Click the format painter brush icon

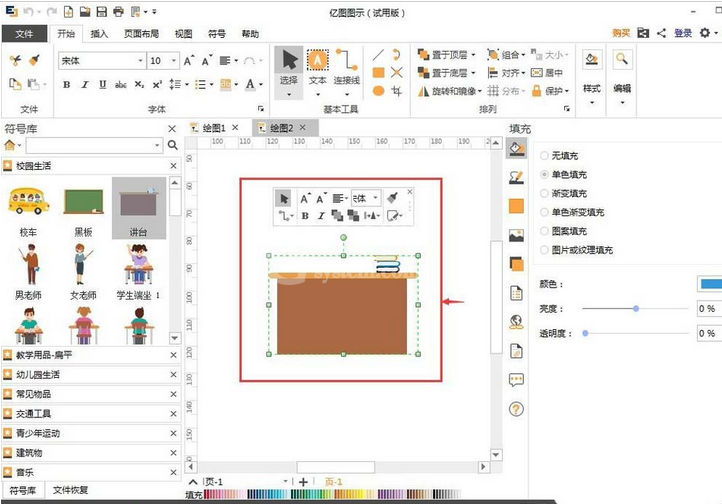pos(34,60)
